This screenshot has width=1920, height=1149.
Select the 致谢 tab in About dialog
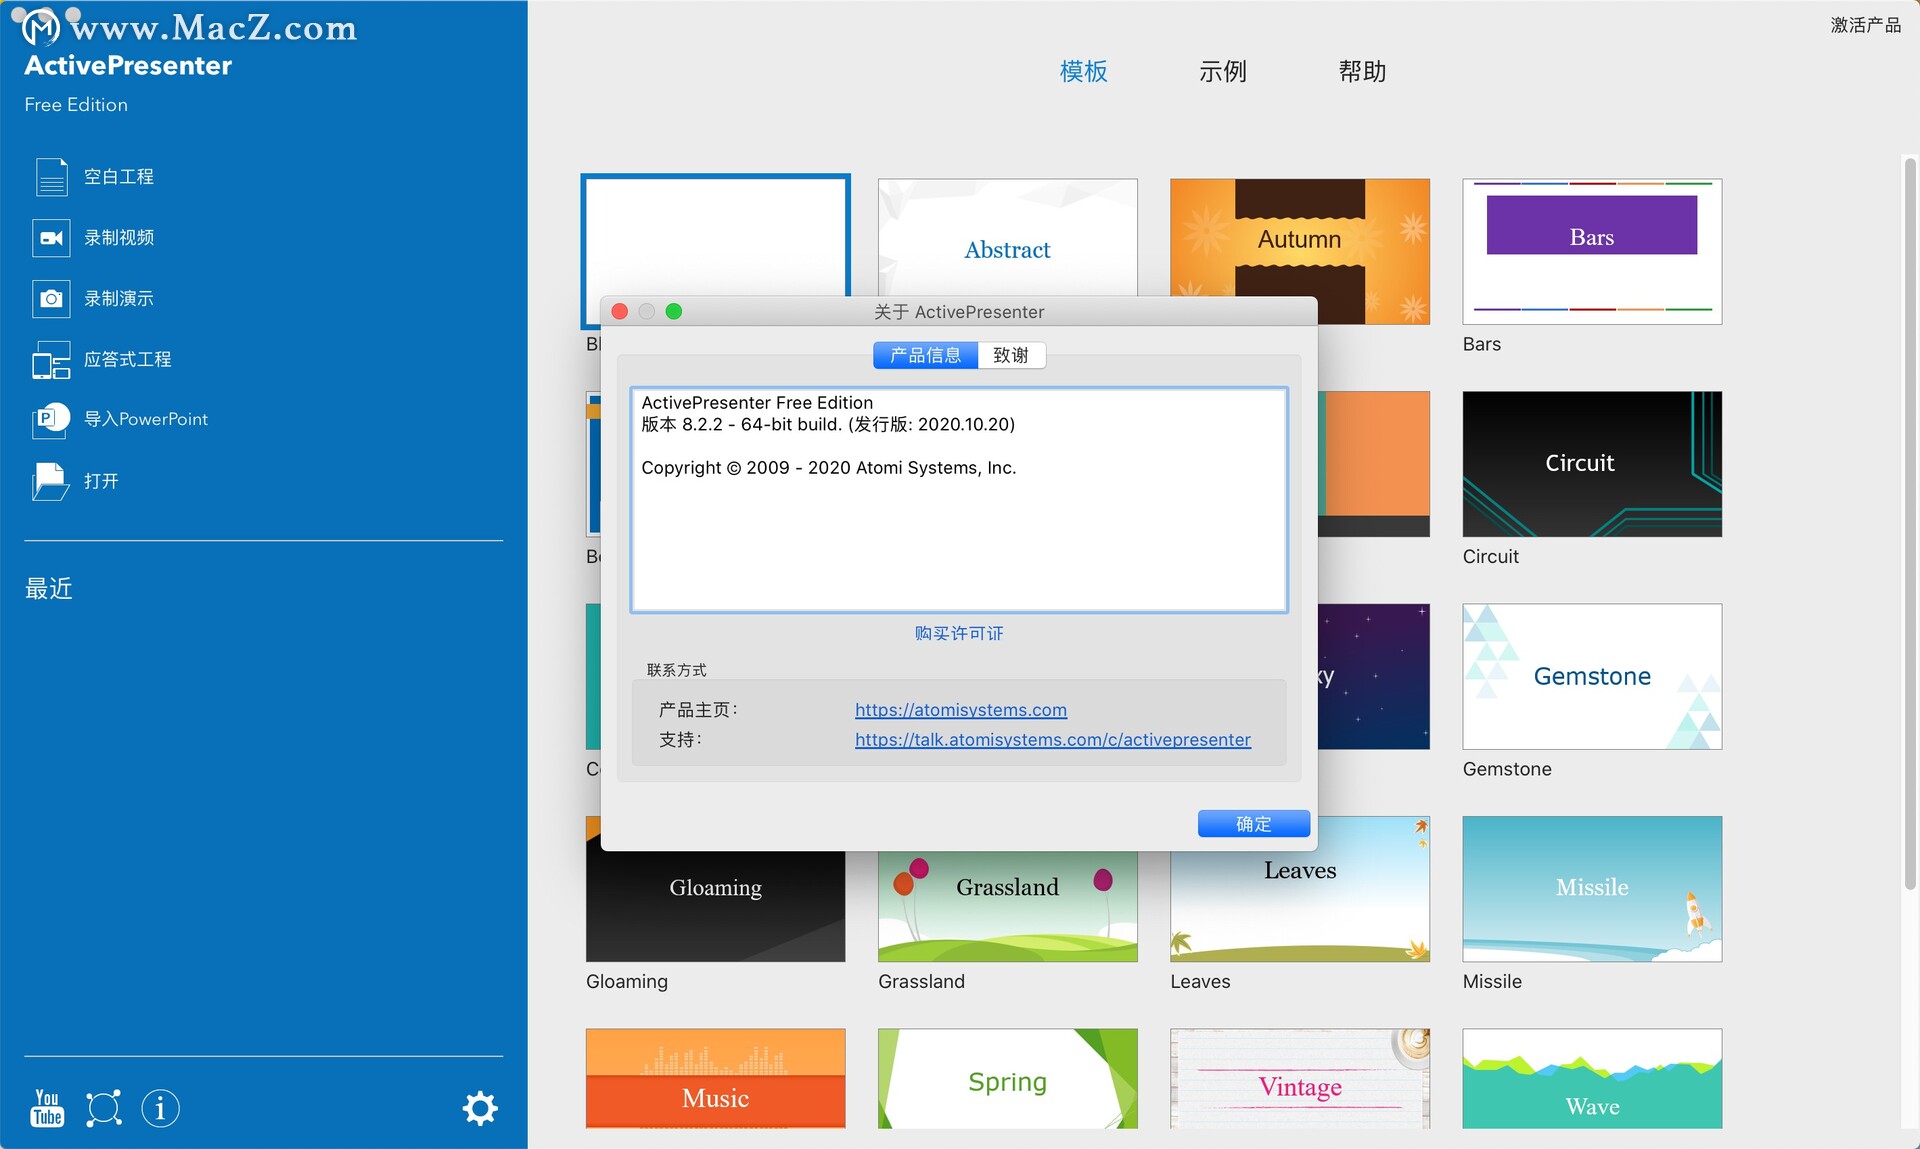tap(1011, 355)
